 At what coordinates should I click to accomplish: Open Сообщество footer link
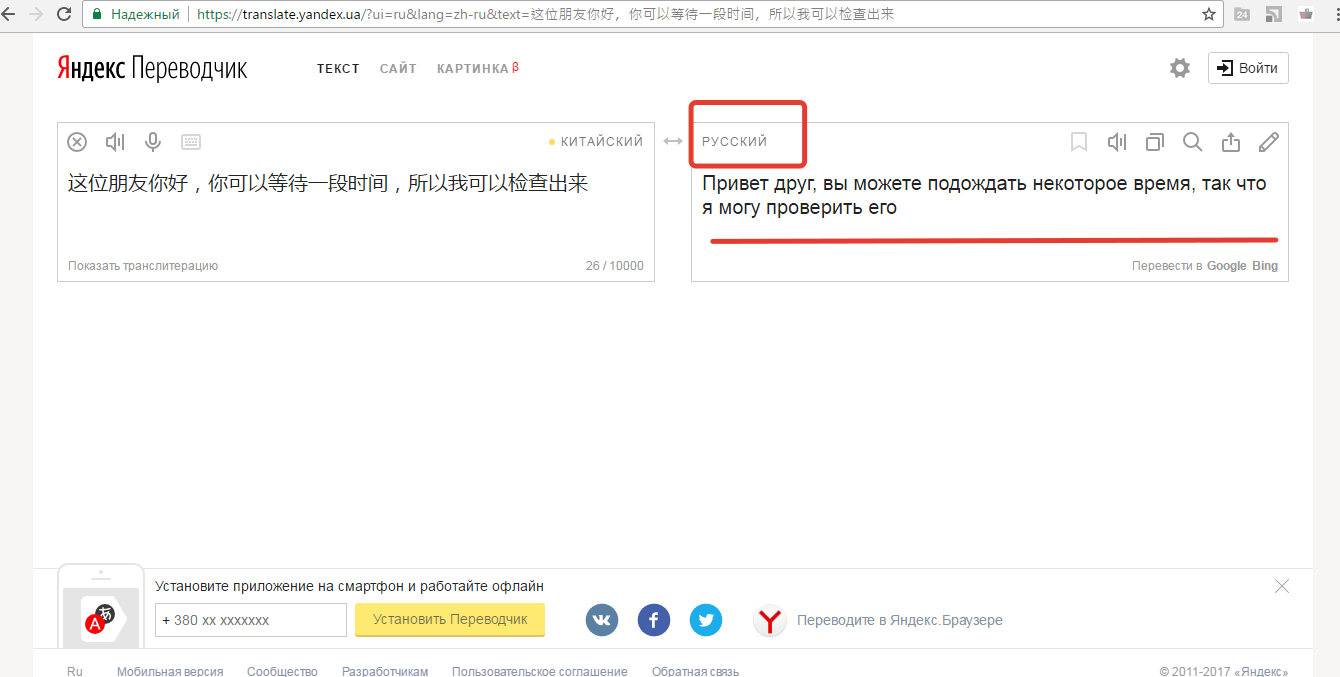point(282,672)
